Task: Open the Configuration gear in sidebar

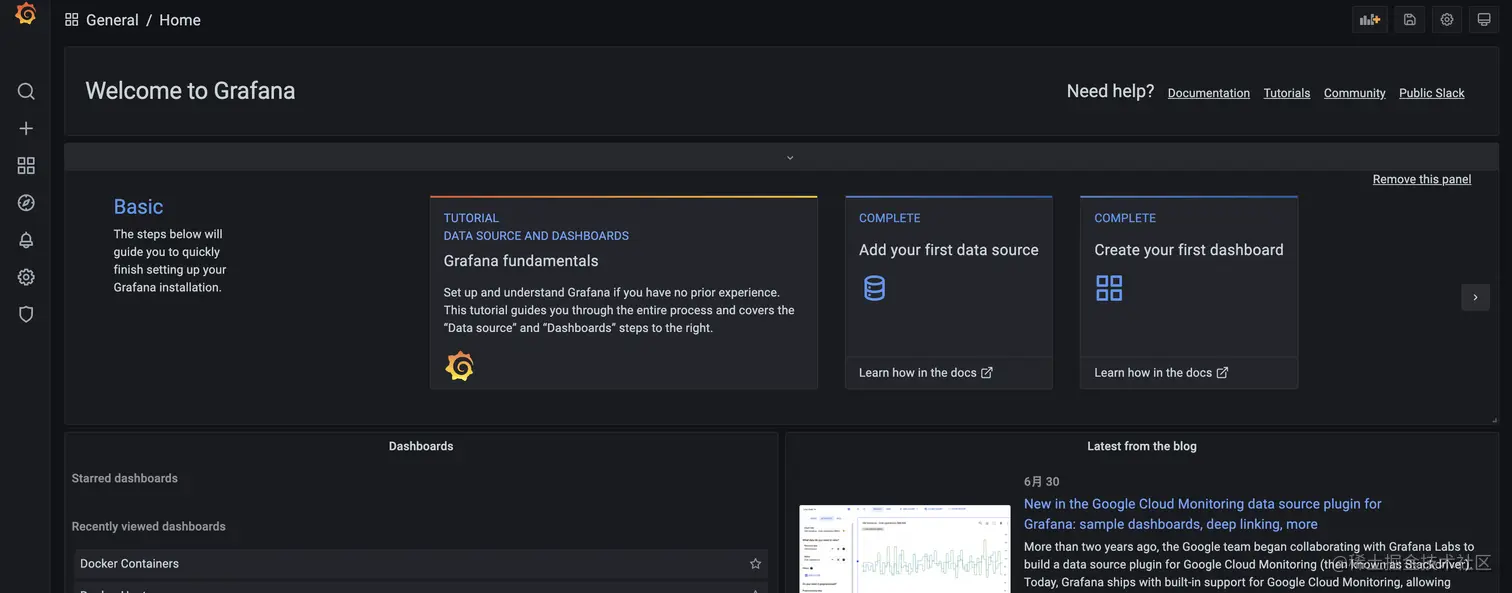Action: (26, 277)
